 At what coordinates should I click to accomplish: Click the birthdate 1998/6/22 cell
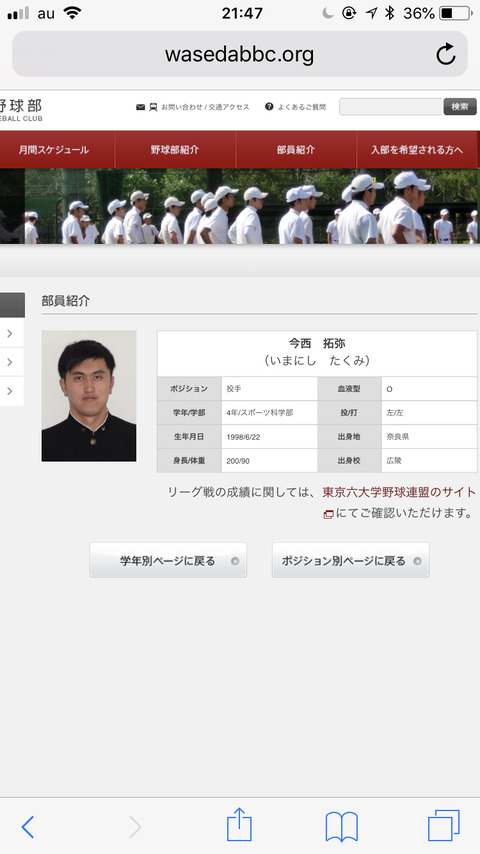(269, 437)
